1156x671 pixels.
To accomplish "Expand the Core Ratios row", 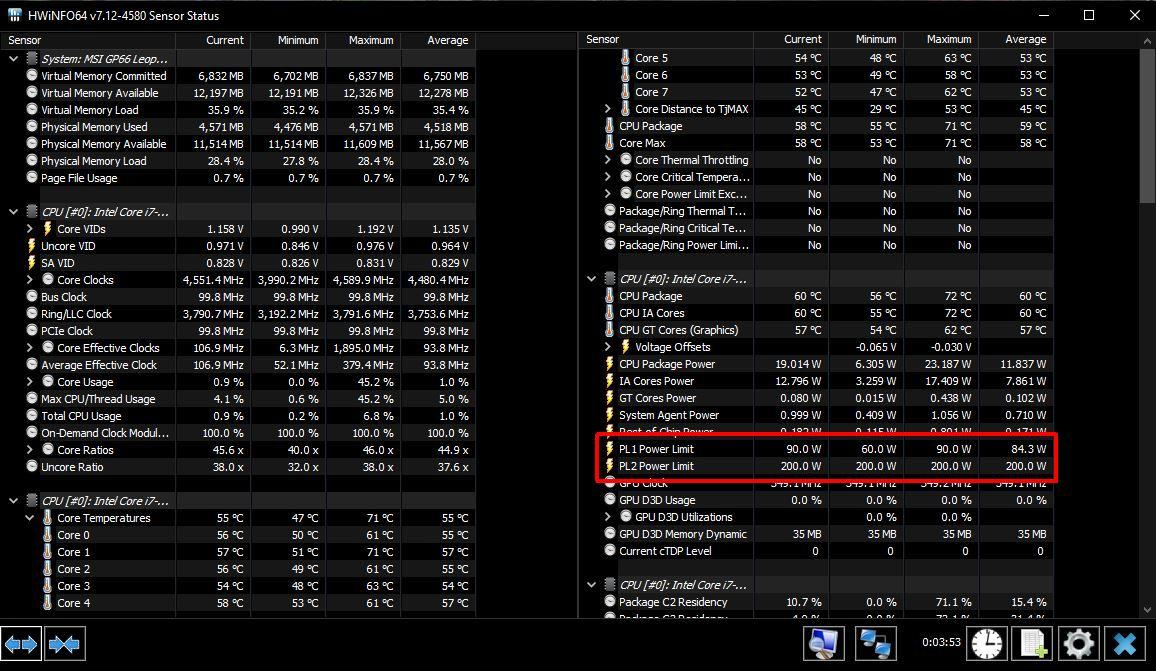I will (x=29, y=449).
